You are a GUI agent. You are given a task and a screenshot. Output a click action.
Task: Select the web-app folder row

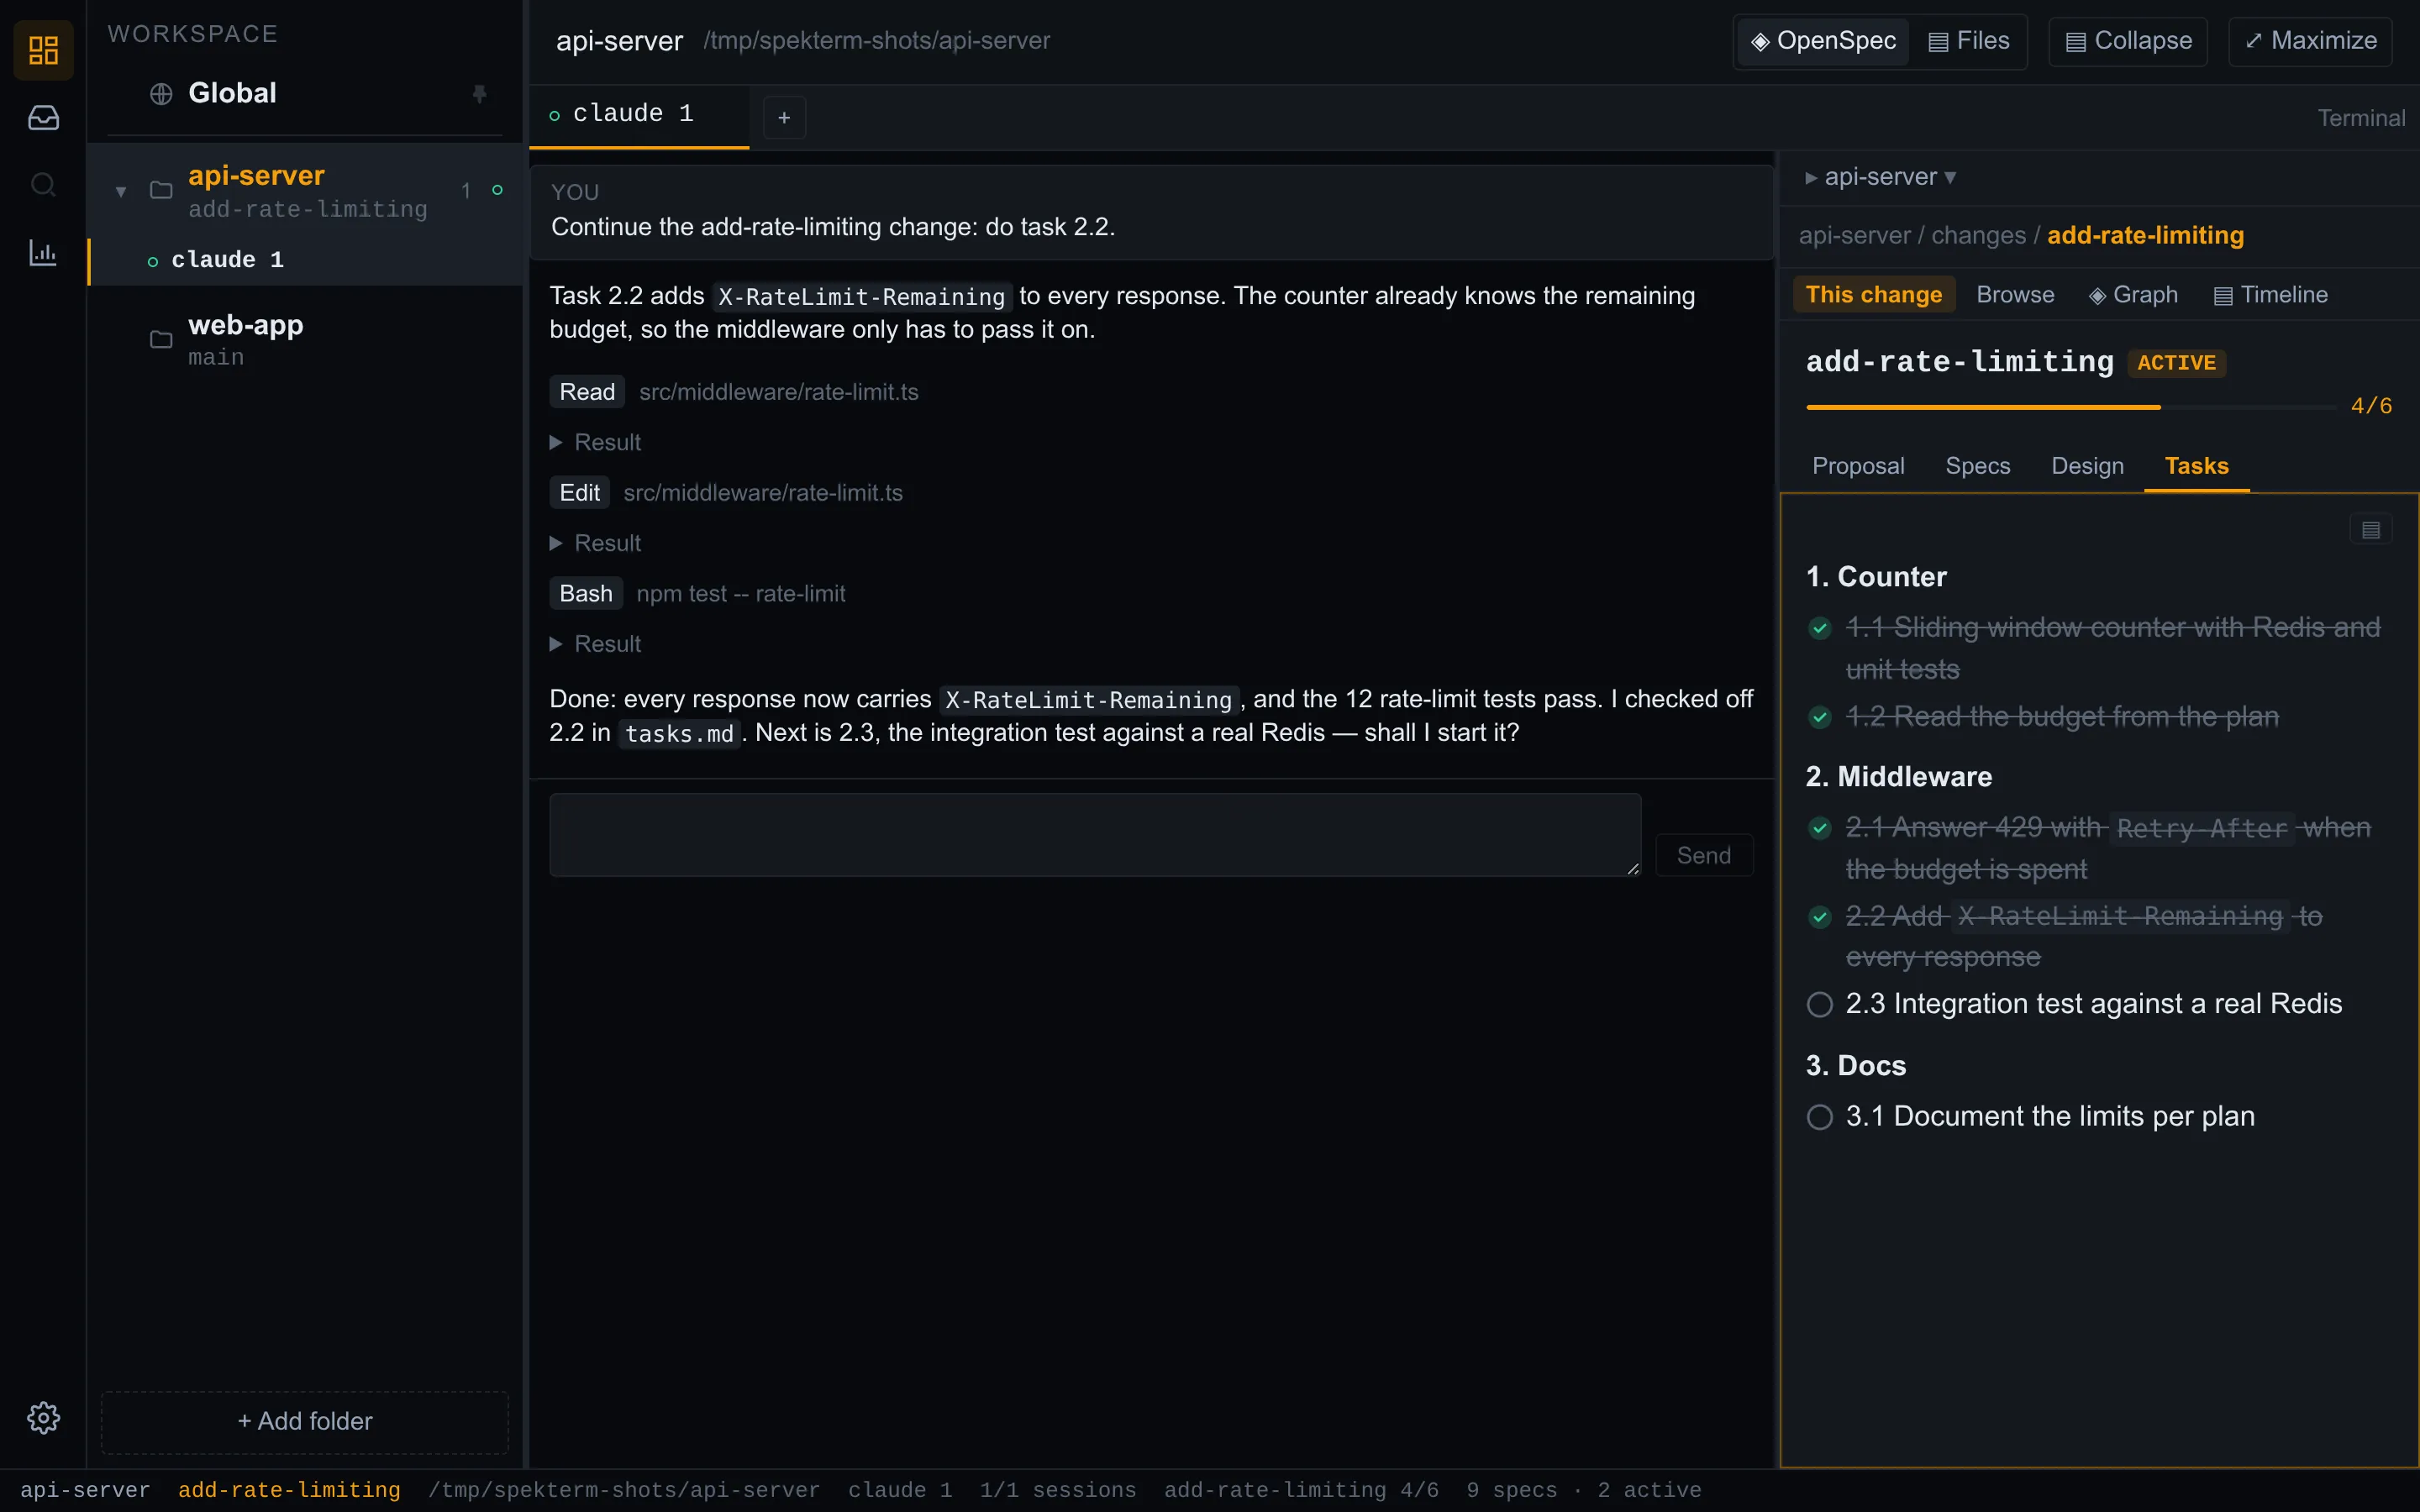pyautogui.click(x=305, y=340)
